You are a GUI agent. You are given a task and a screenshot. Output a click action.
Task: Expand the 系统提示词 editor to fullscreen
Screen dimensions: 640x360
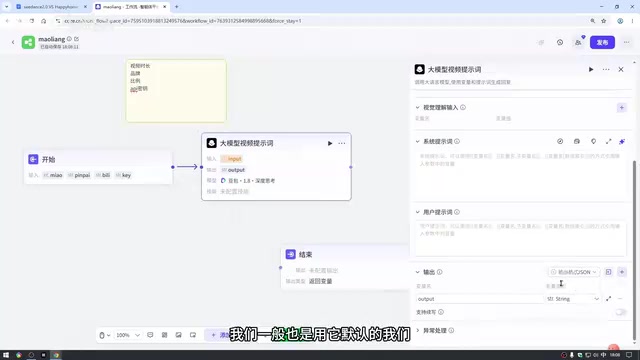click(609, 141)
